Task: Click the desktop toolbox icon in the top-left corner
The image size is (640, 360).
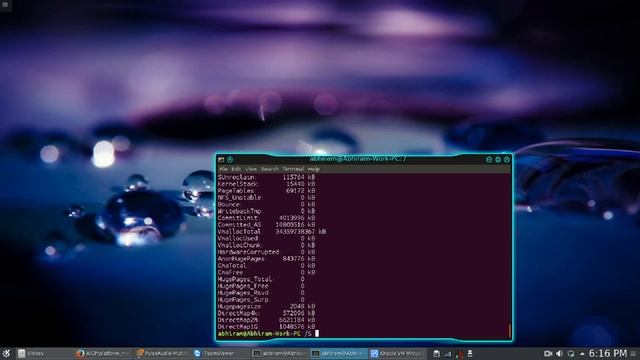Action: click(x=5, y=5)
